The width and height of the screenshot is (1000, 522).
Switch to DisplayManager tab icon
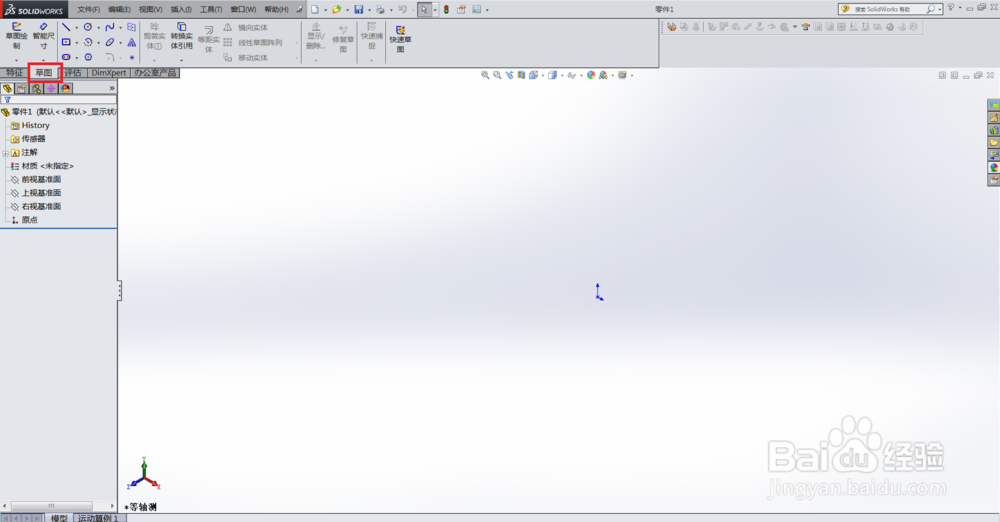pyautogui.click(x=66, y=88)
